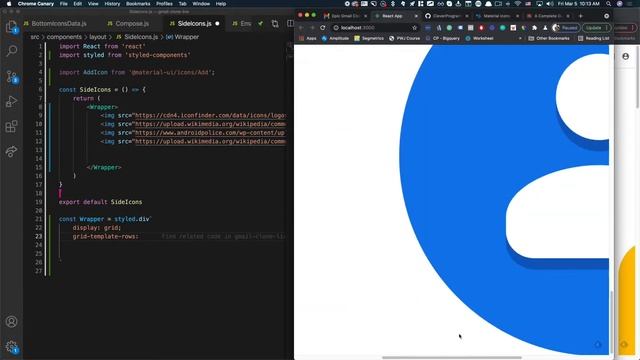Click the volume icon in the menu bar
The image size is (640, 360).
[x=550, y=4]
